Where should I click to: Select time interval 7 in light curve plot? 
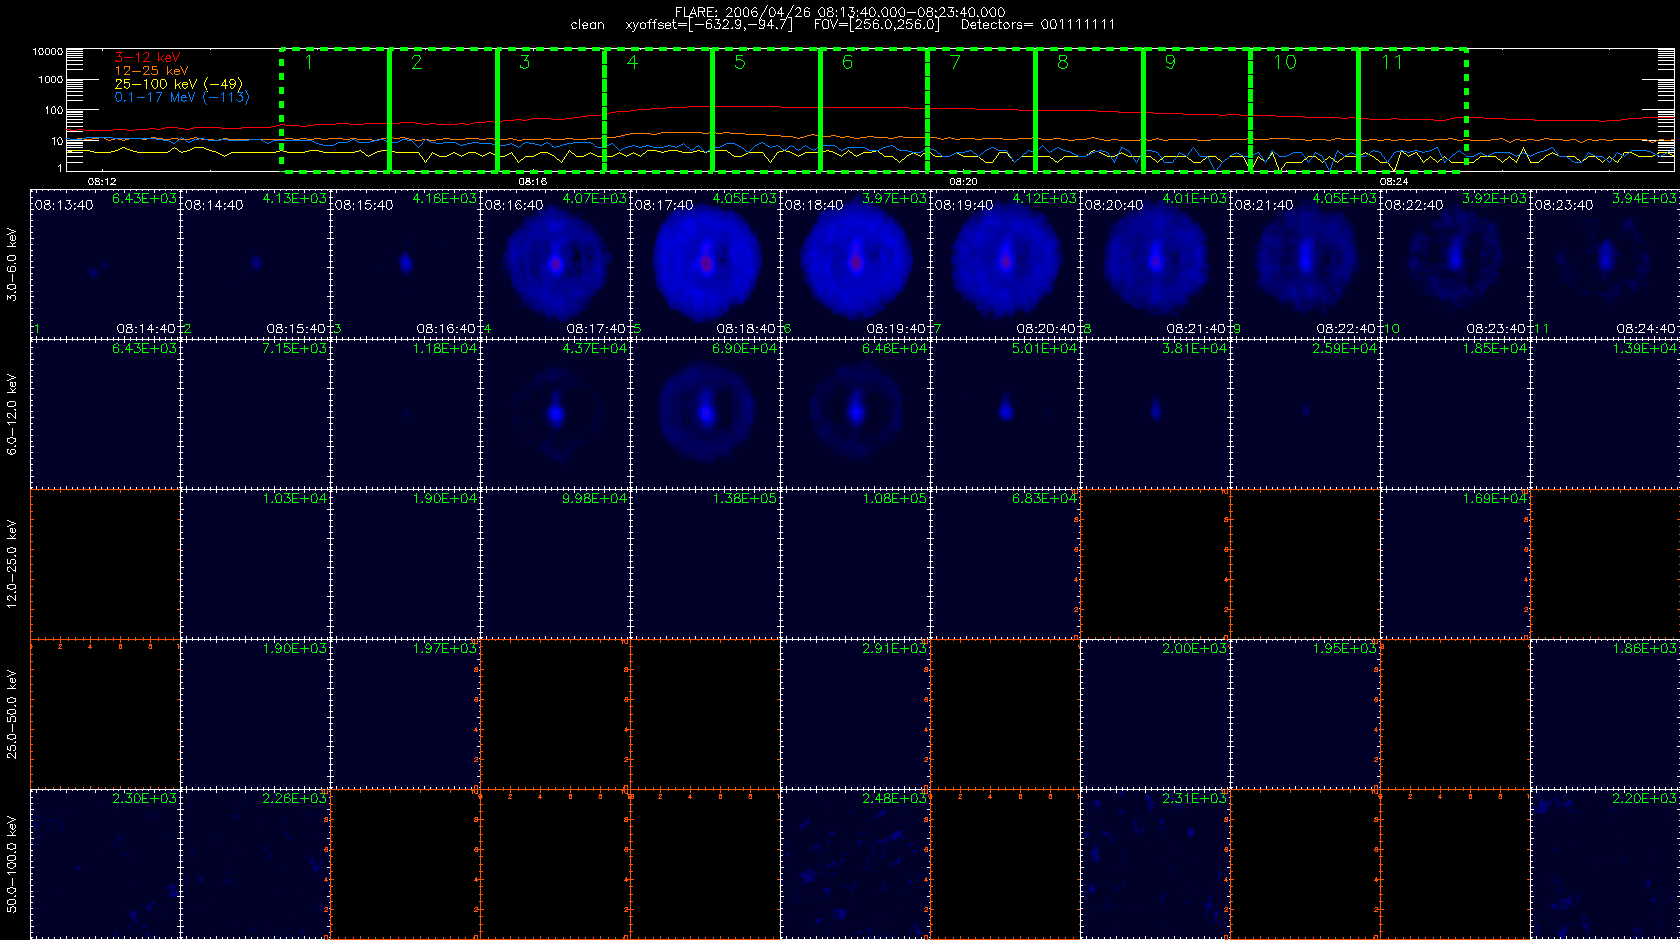982,110
